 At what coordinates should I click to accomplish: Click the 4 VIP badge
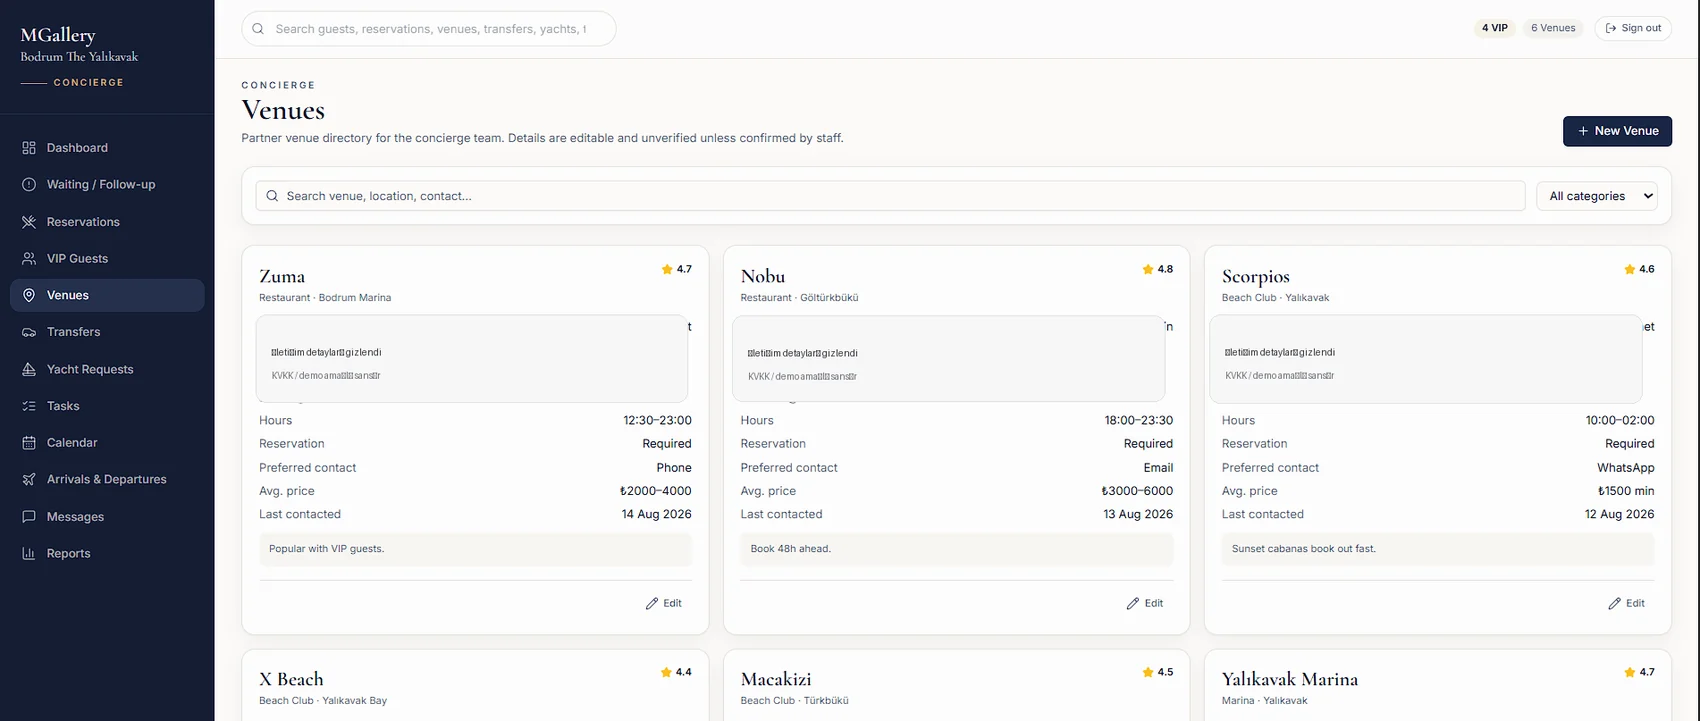pyautogui.click(x=1495, y=28)
